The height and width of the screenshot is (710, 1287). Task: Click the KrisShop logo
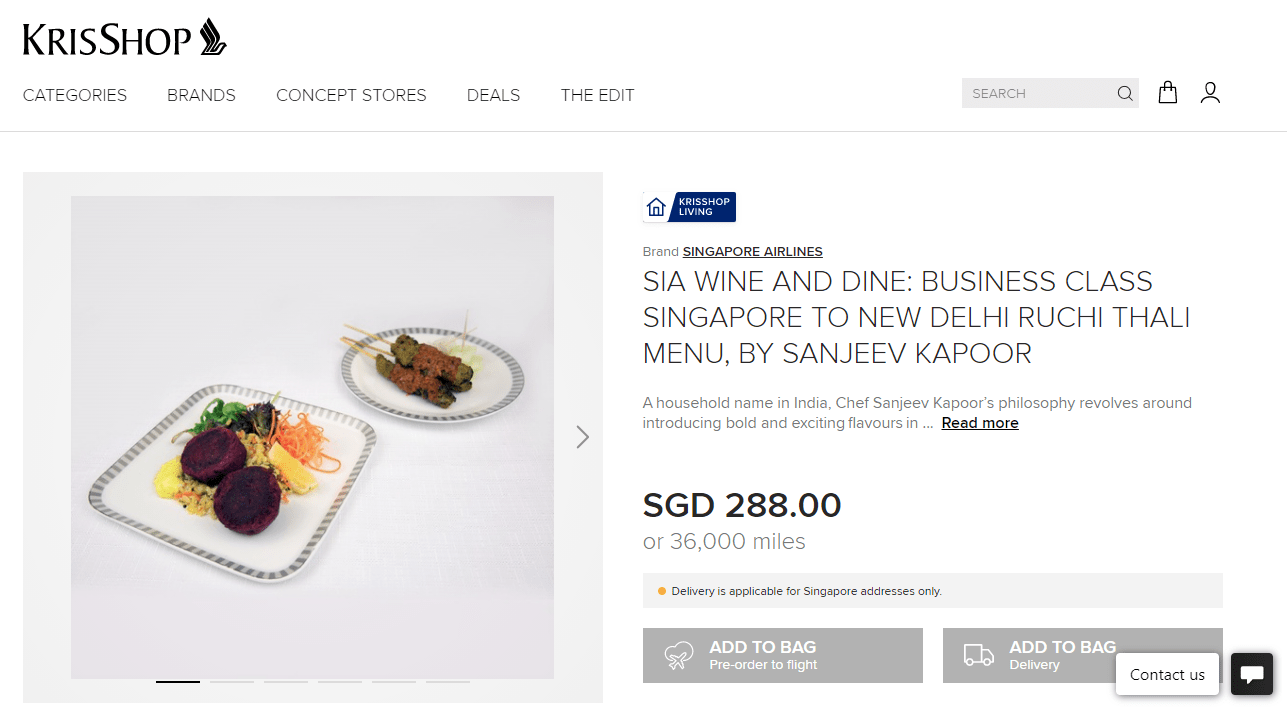[x=125, y=38]
